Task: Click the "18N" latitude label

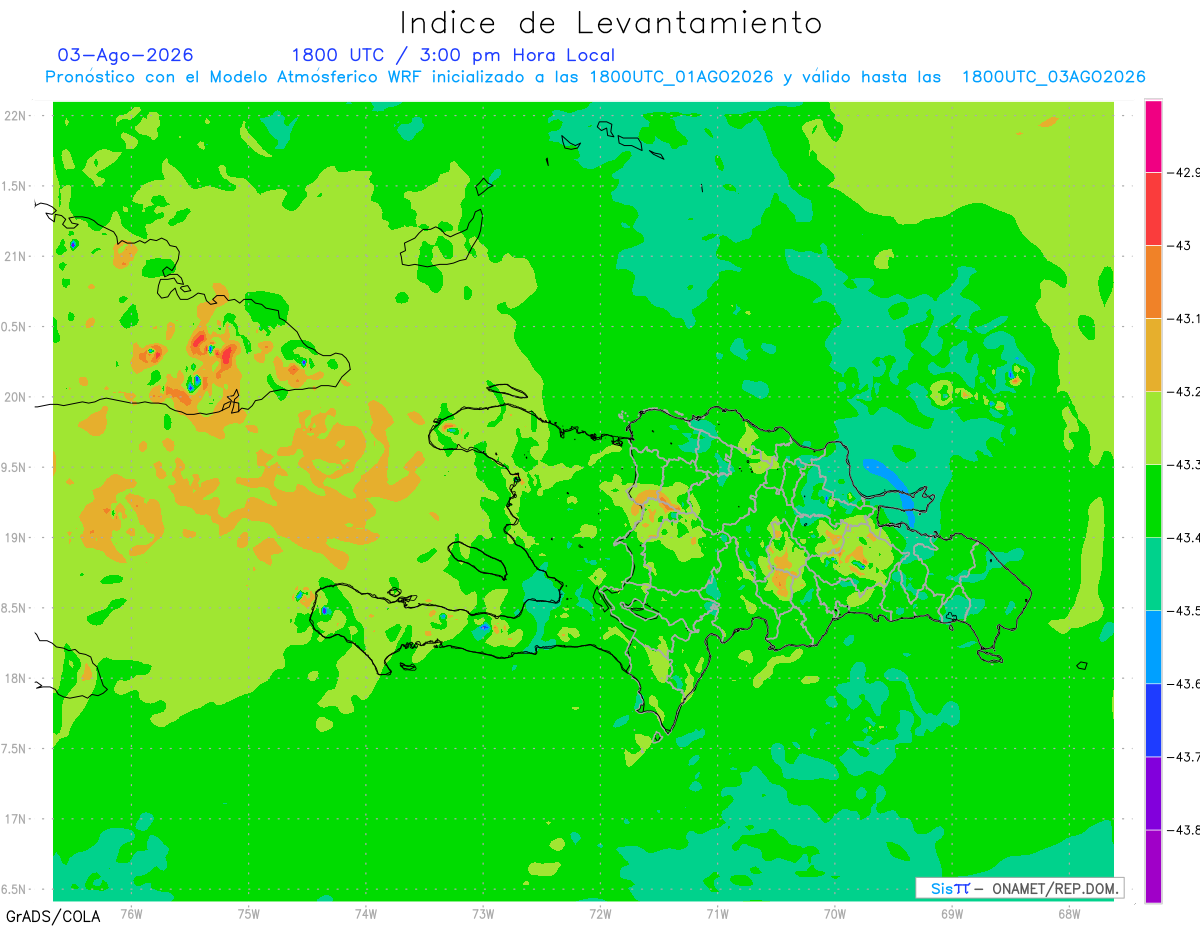Action: [17, 678]
